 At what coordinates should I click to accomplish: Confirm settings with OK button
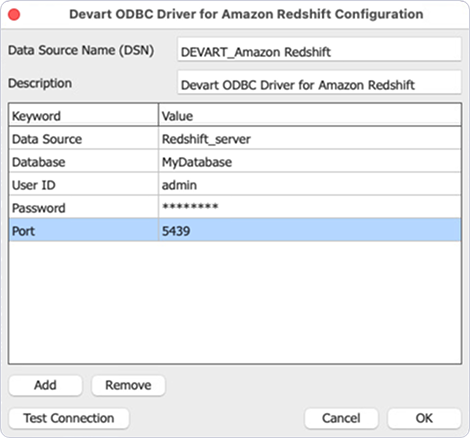click(x=424, y=418)
